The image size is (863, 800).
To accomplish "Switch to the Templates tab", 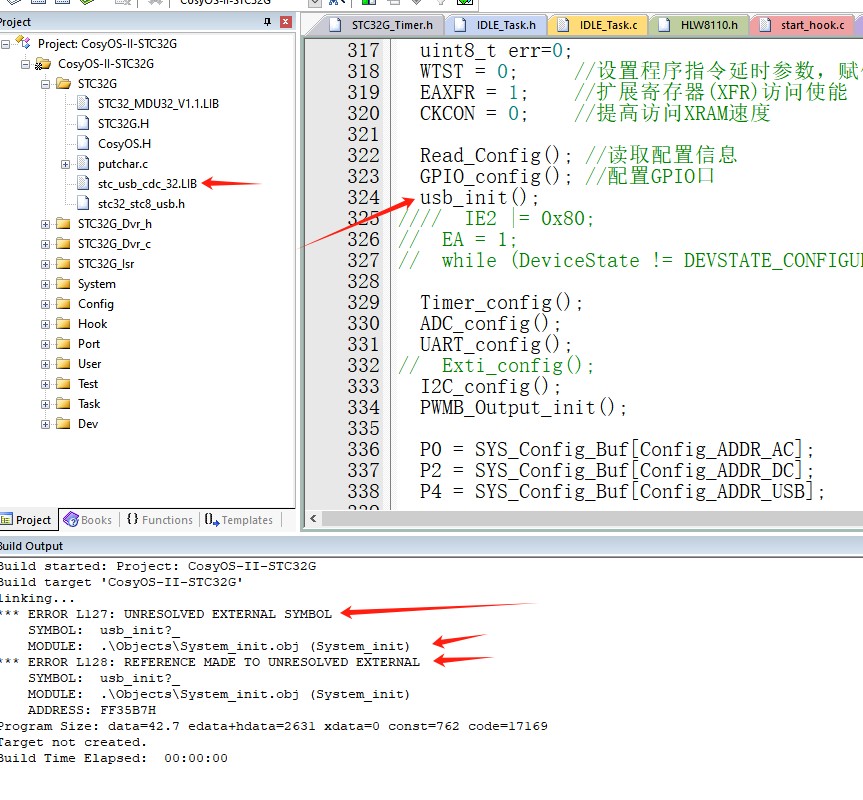I will click(239, 520).
